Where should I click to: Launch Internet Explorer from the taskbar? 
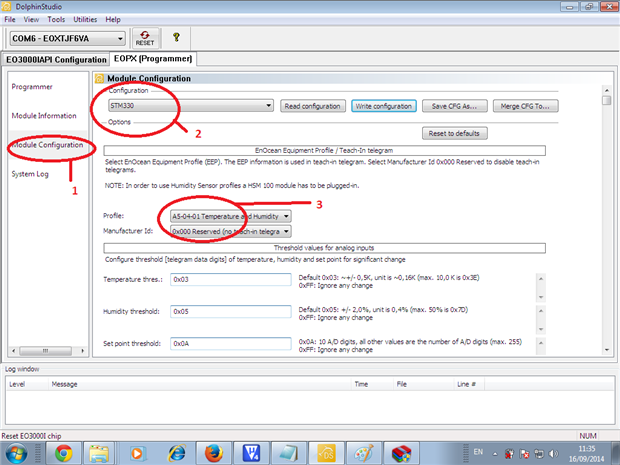pos(176,453)
